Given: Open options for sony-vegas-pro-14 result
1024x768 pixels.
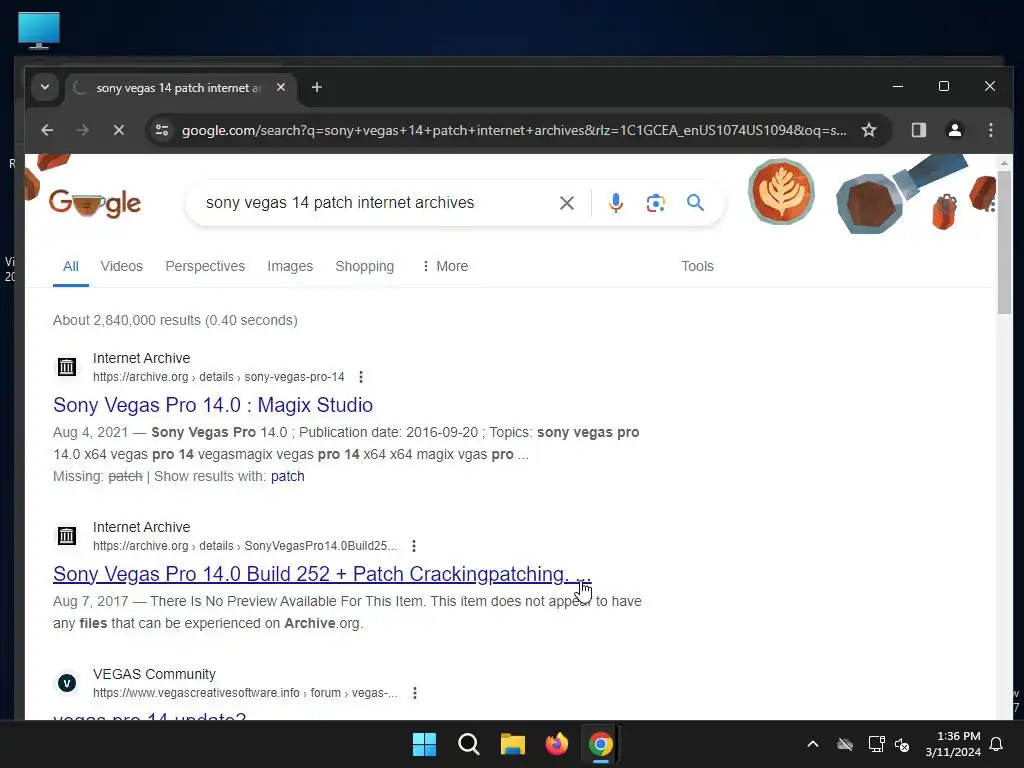Looking at the screenshot, I should [360, 377].
